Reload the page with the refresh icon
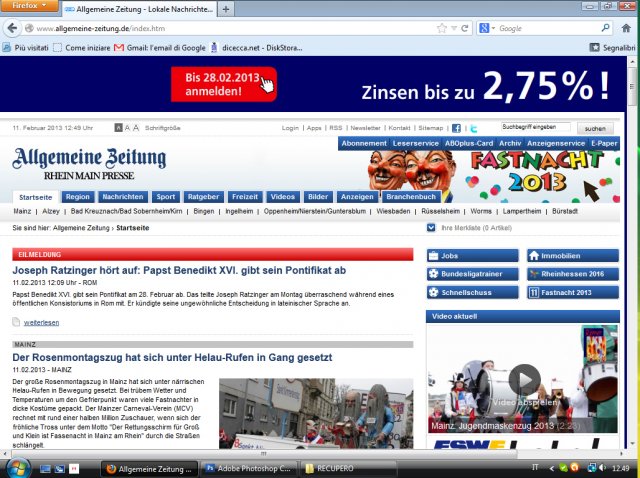640x478 pixels. 464,29
